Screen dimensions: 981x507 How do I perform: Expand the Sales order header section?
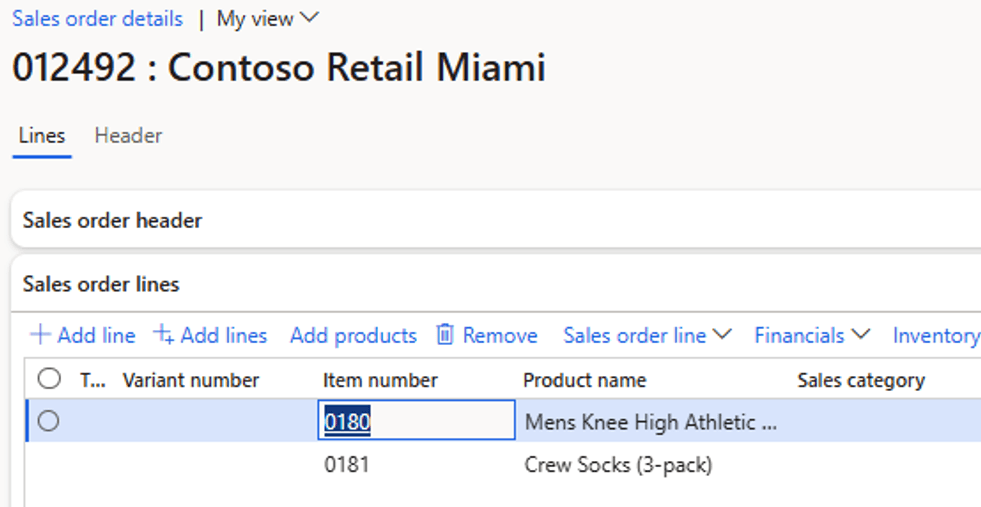click(x=113, y=220)
